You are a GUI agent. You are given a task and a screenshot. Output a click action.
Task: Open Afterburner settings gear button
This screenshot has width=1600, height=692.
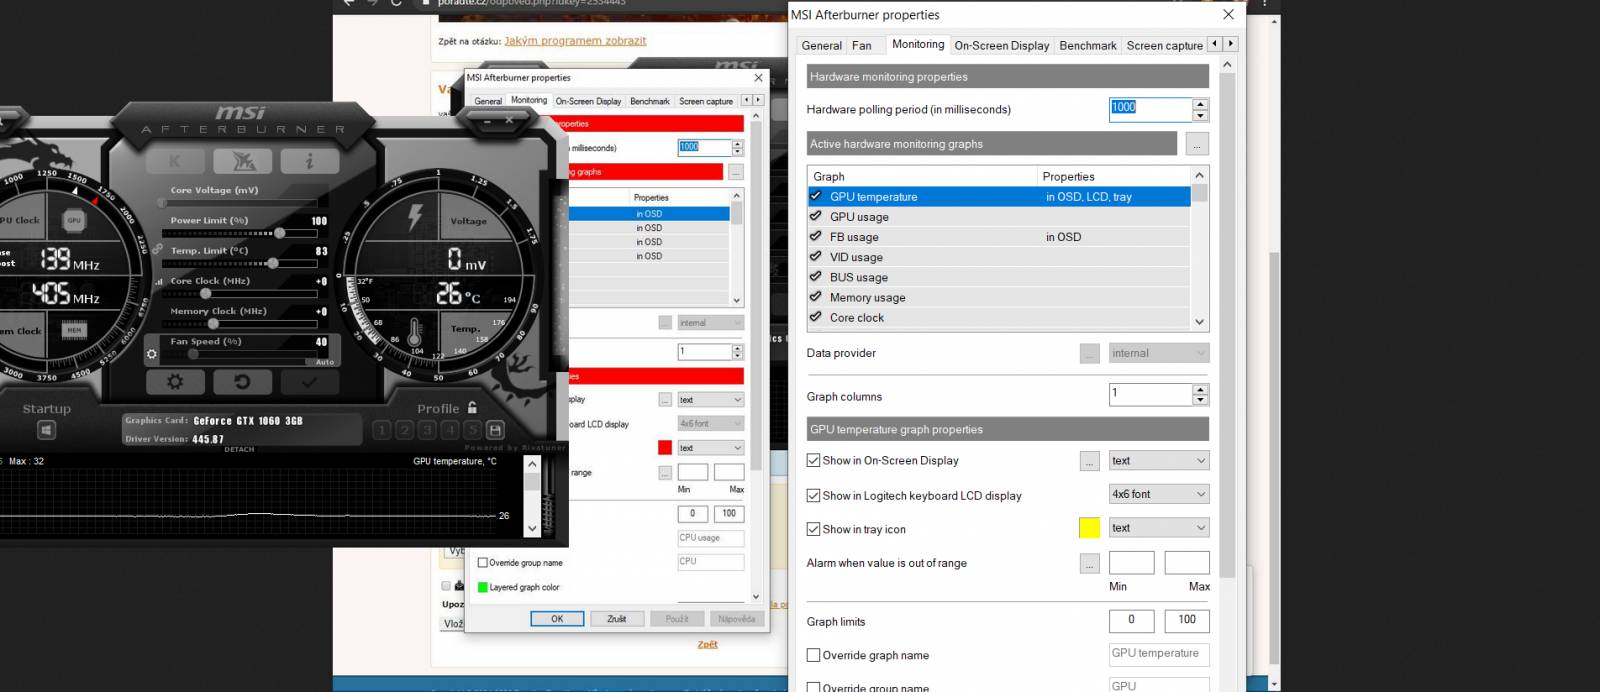pyautogui.click(x=175, y=382)
